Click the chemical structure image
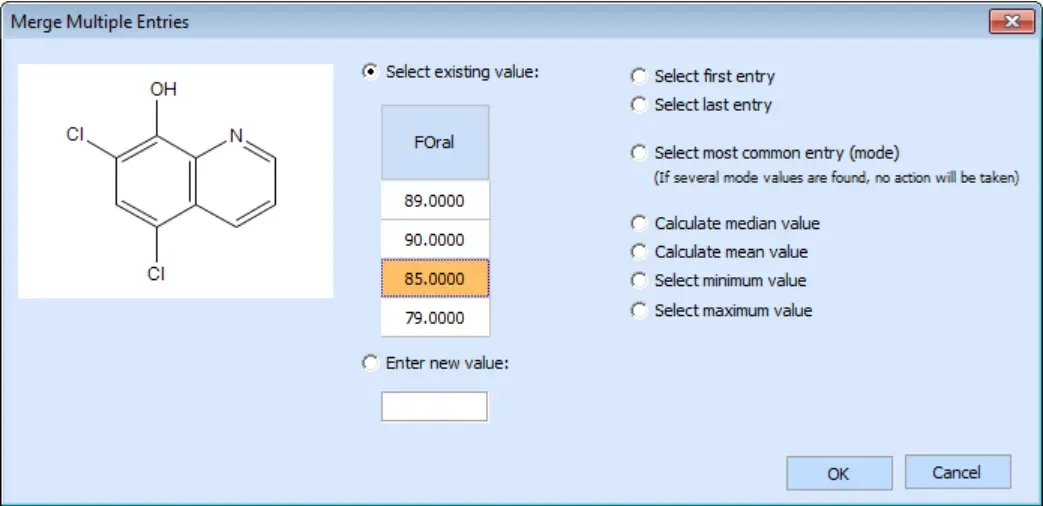The height and width of the screenshot is (506, 1043). point(176,181)
